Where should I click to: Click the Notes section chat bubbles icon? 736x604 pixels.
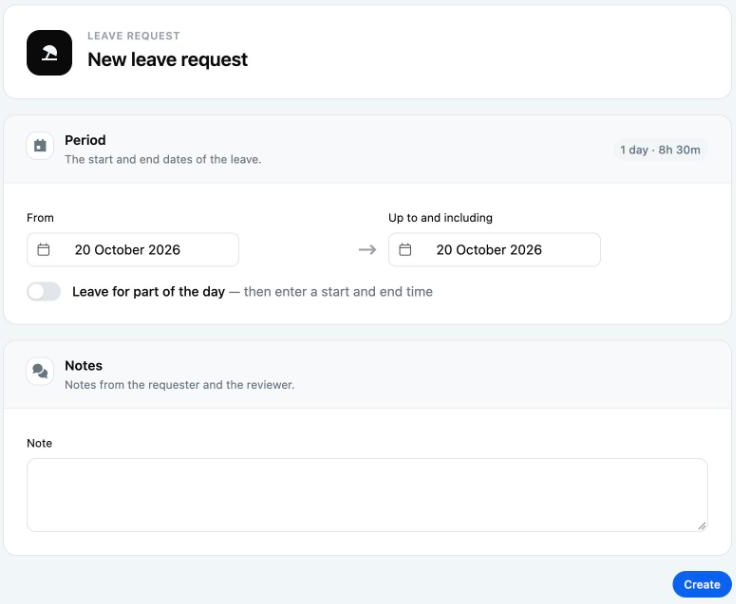[x=40, y=371]
